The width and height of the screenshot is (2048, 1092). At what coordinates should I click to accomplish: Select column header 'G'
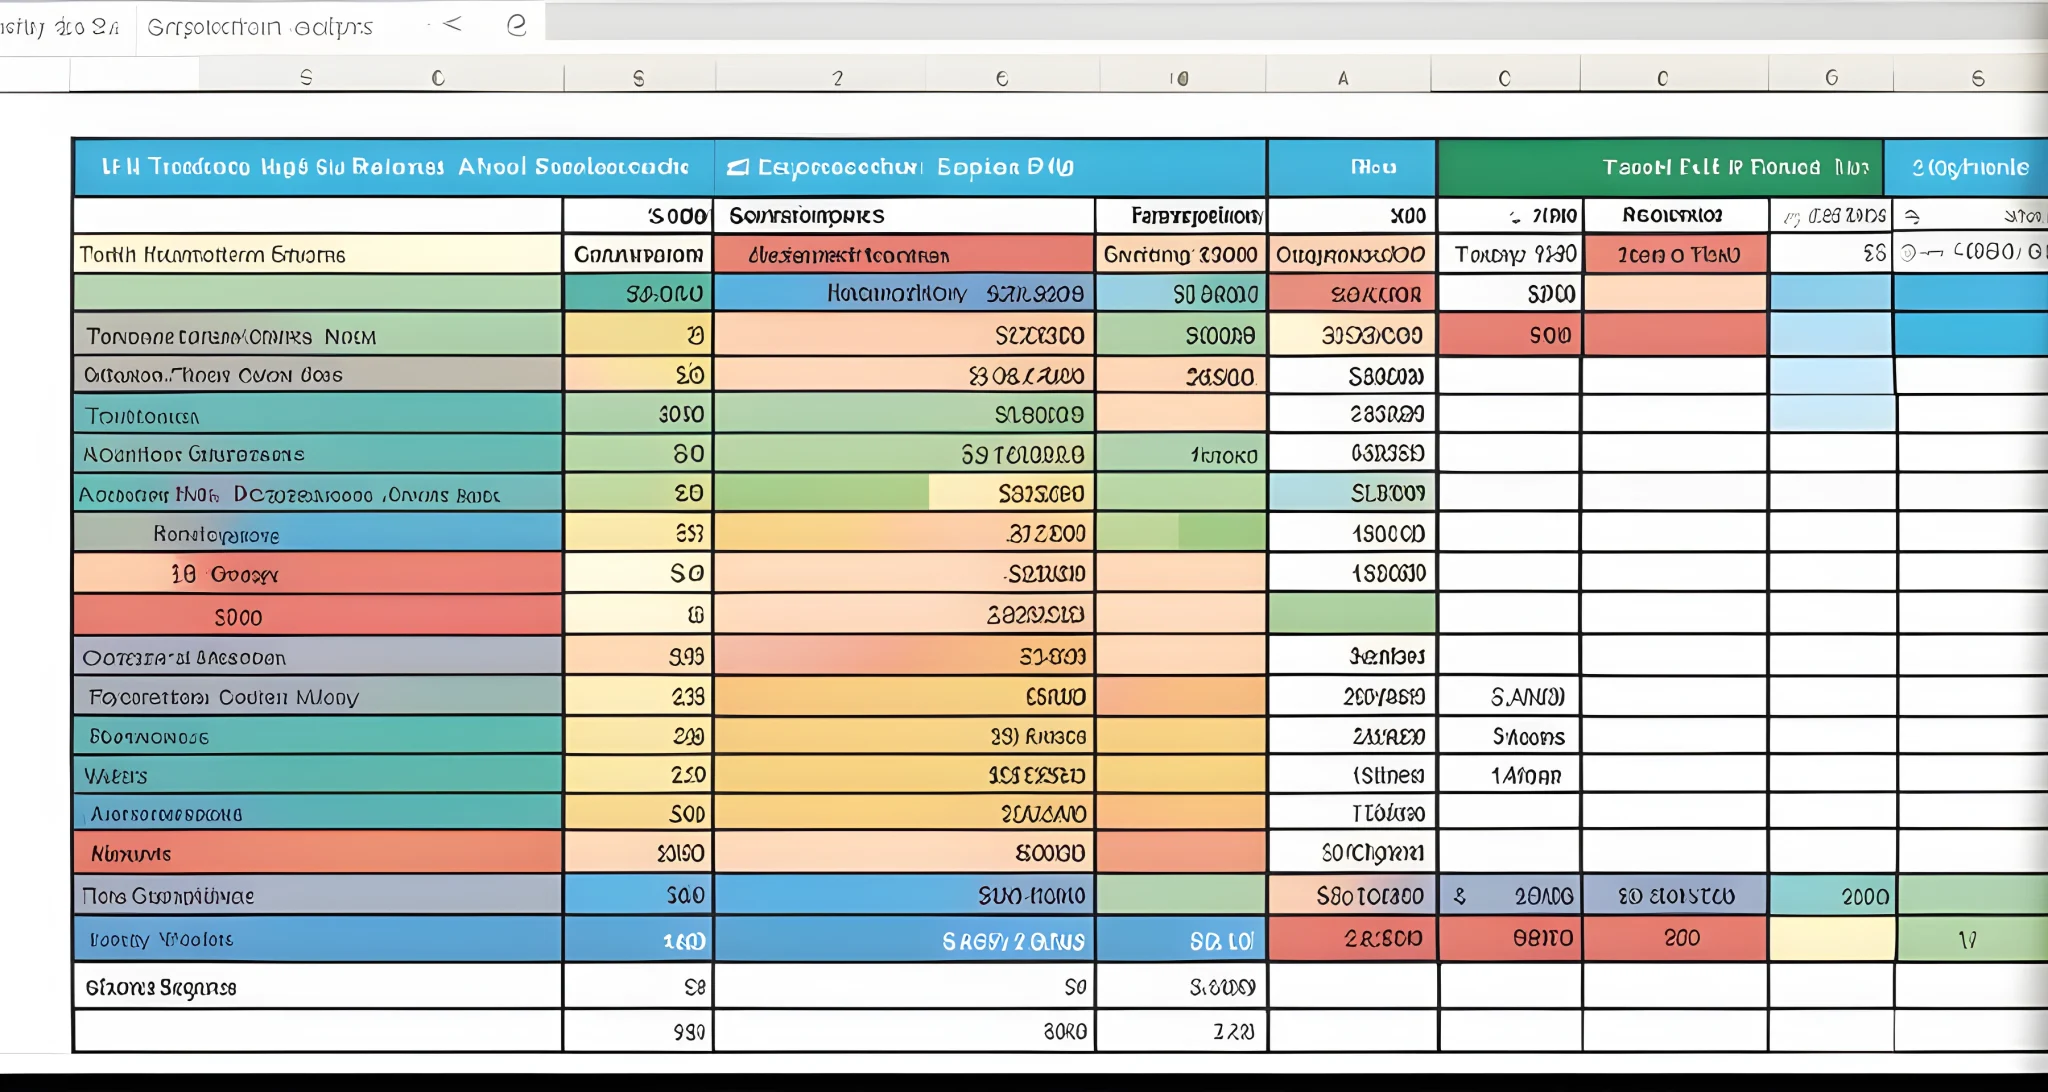pyautogui.click(x=1831, y=78)
